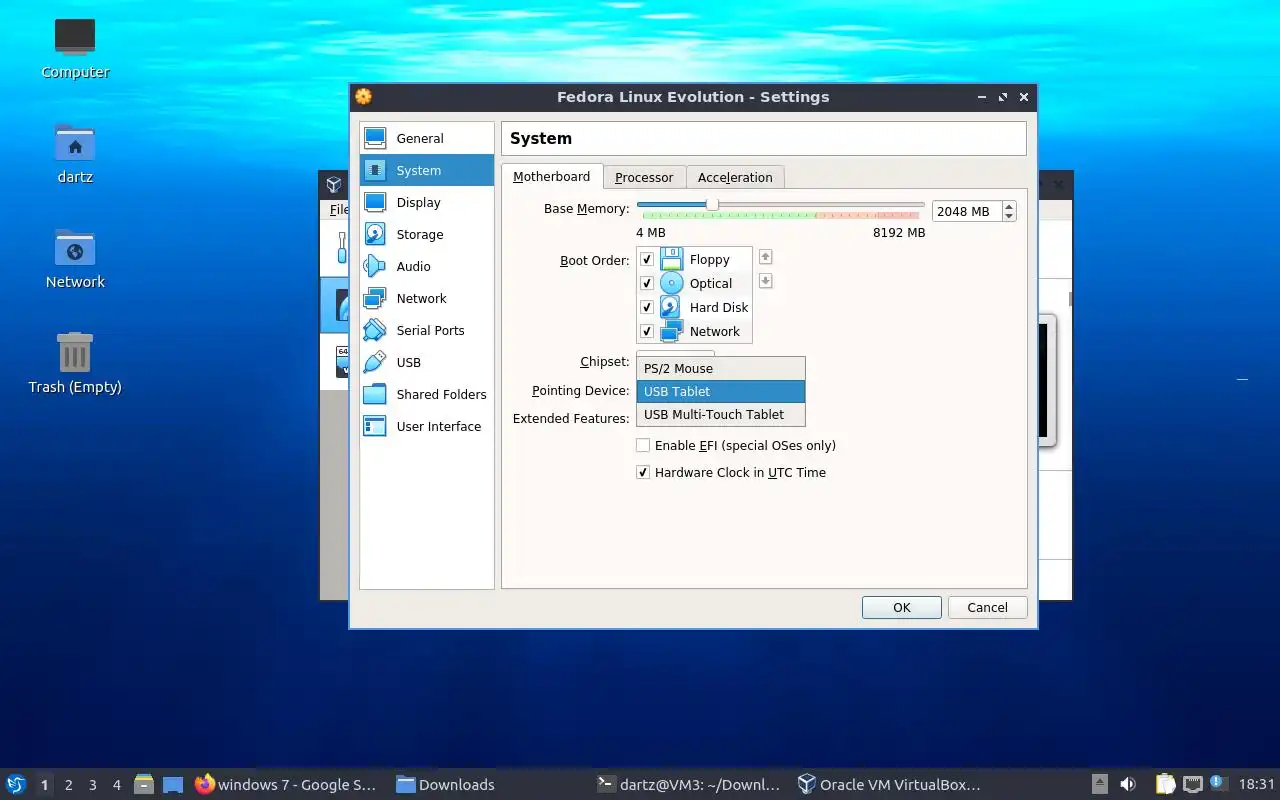Open the Network settings category
1280x800 pixels.
[427, 298]
